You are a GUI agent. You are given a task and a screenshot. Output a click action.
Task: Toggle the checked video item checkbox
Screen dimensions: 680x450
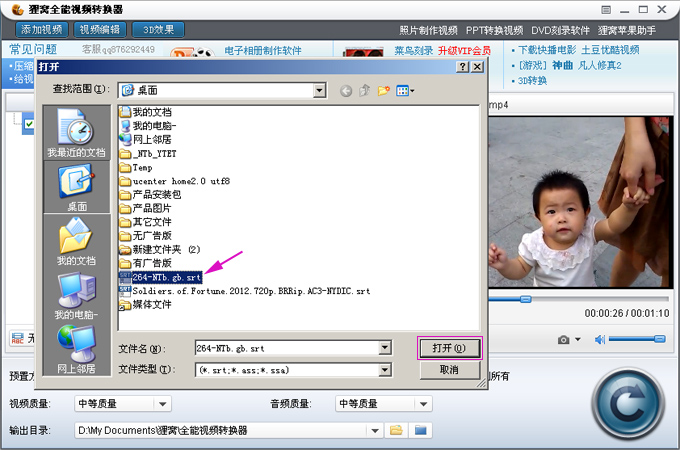pyautogui.click(x=29, y=124)
